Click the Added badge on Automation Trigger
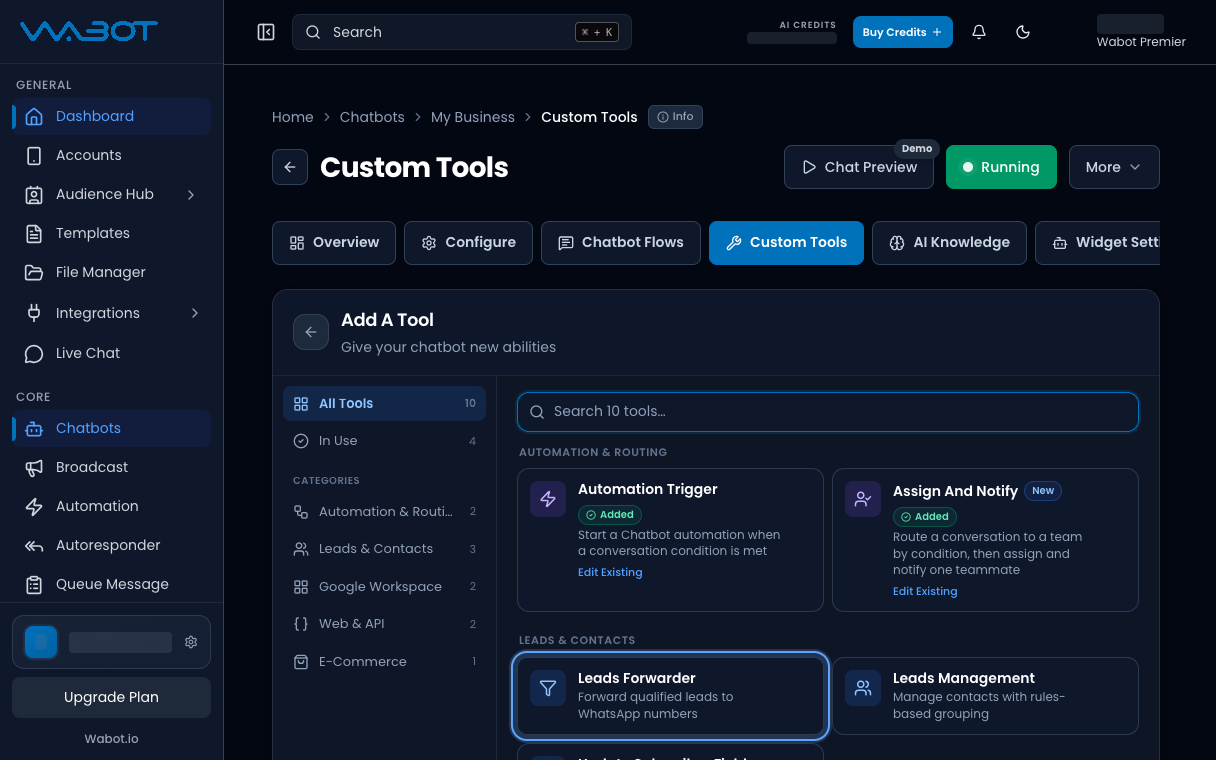 (610, 515)
